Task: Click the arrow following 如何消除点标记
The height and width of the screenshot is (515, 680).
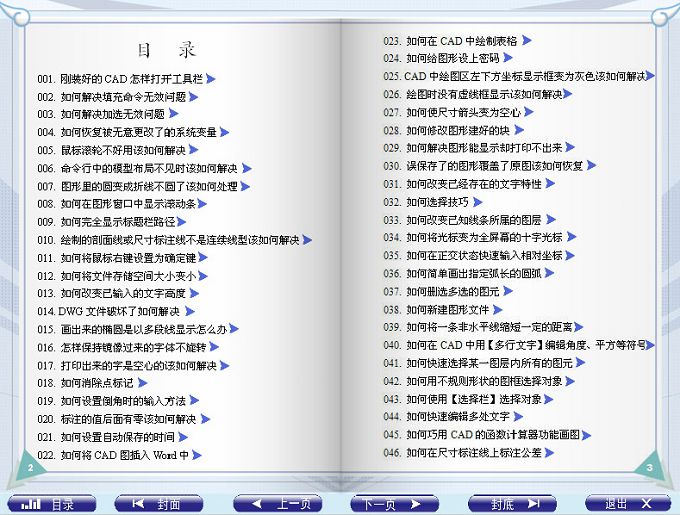Action: [x=143, y=383]
